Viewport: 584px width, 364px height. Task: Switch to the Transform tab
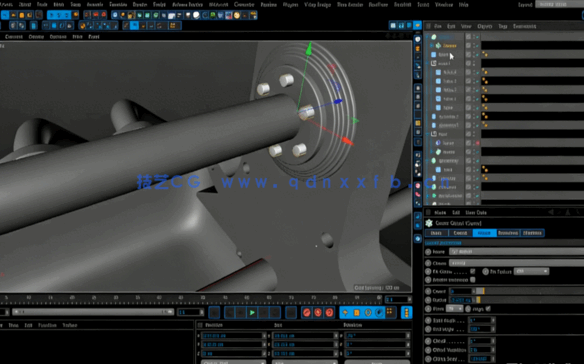tap(508, 233)
